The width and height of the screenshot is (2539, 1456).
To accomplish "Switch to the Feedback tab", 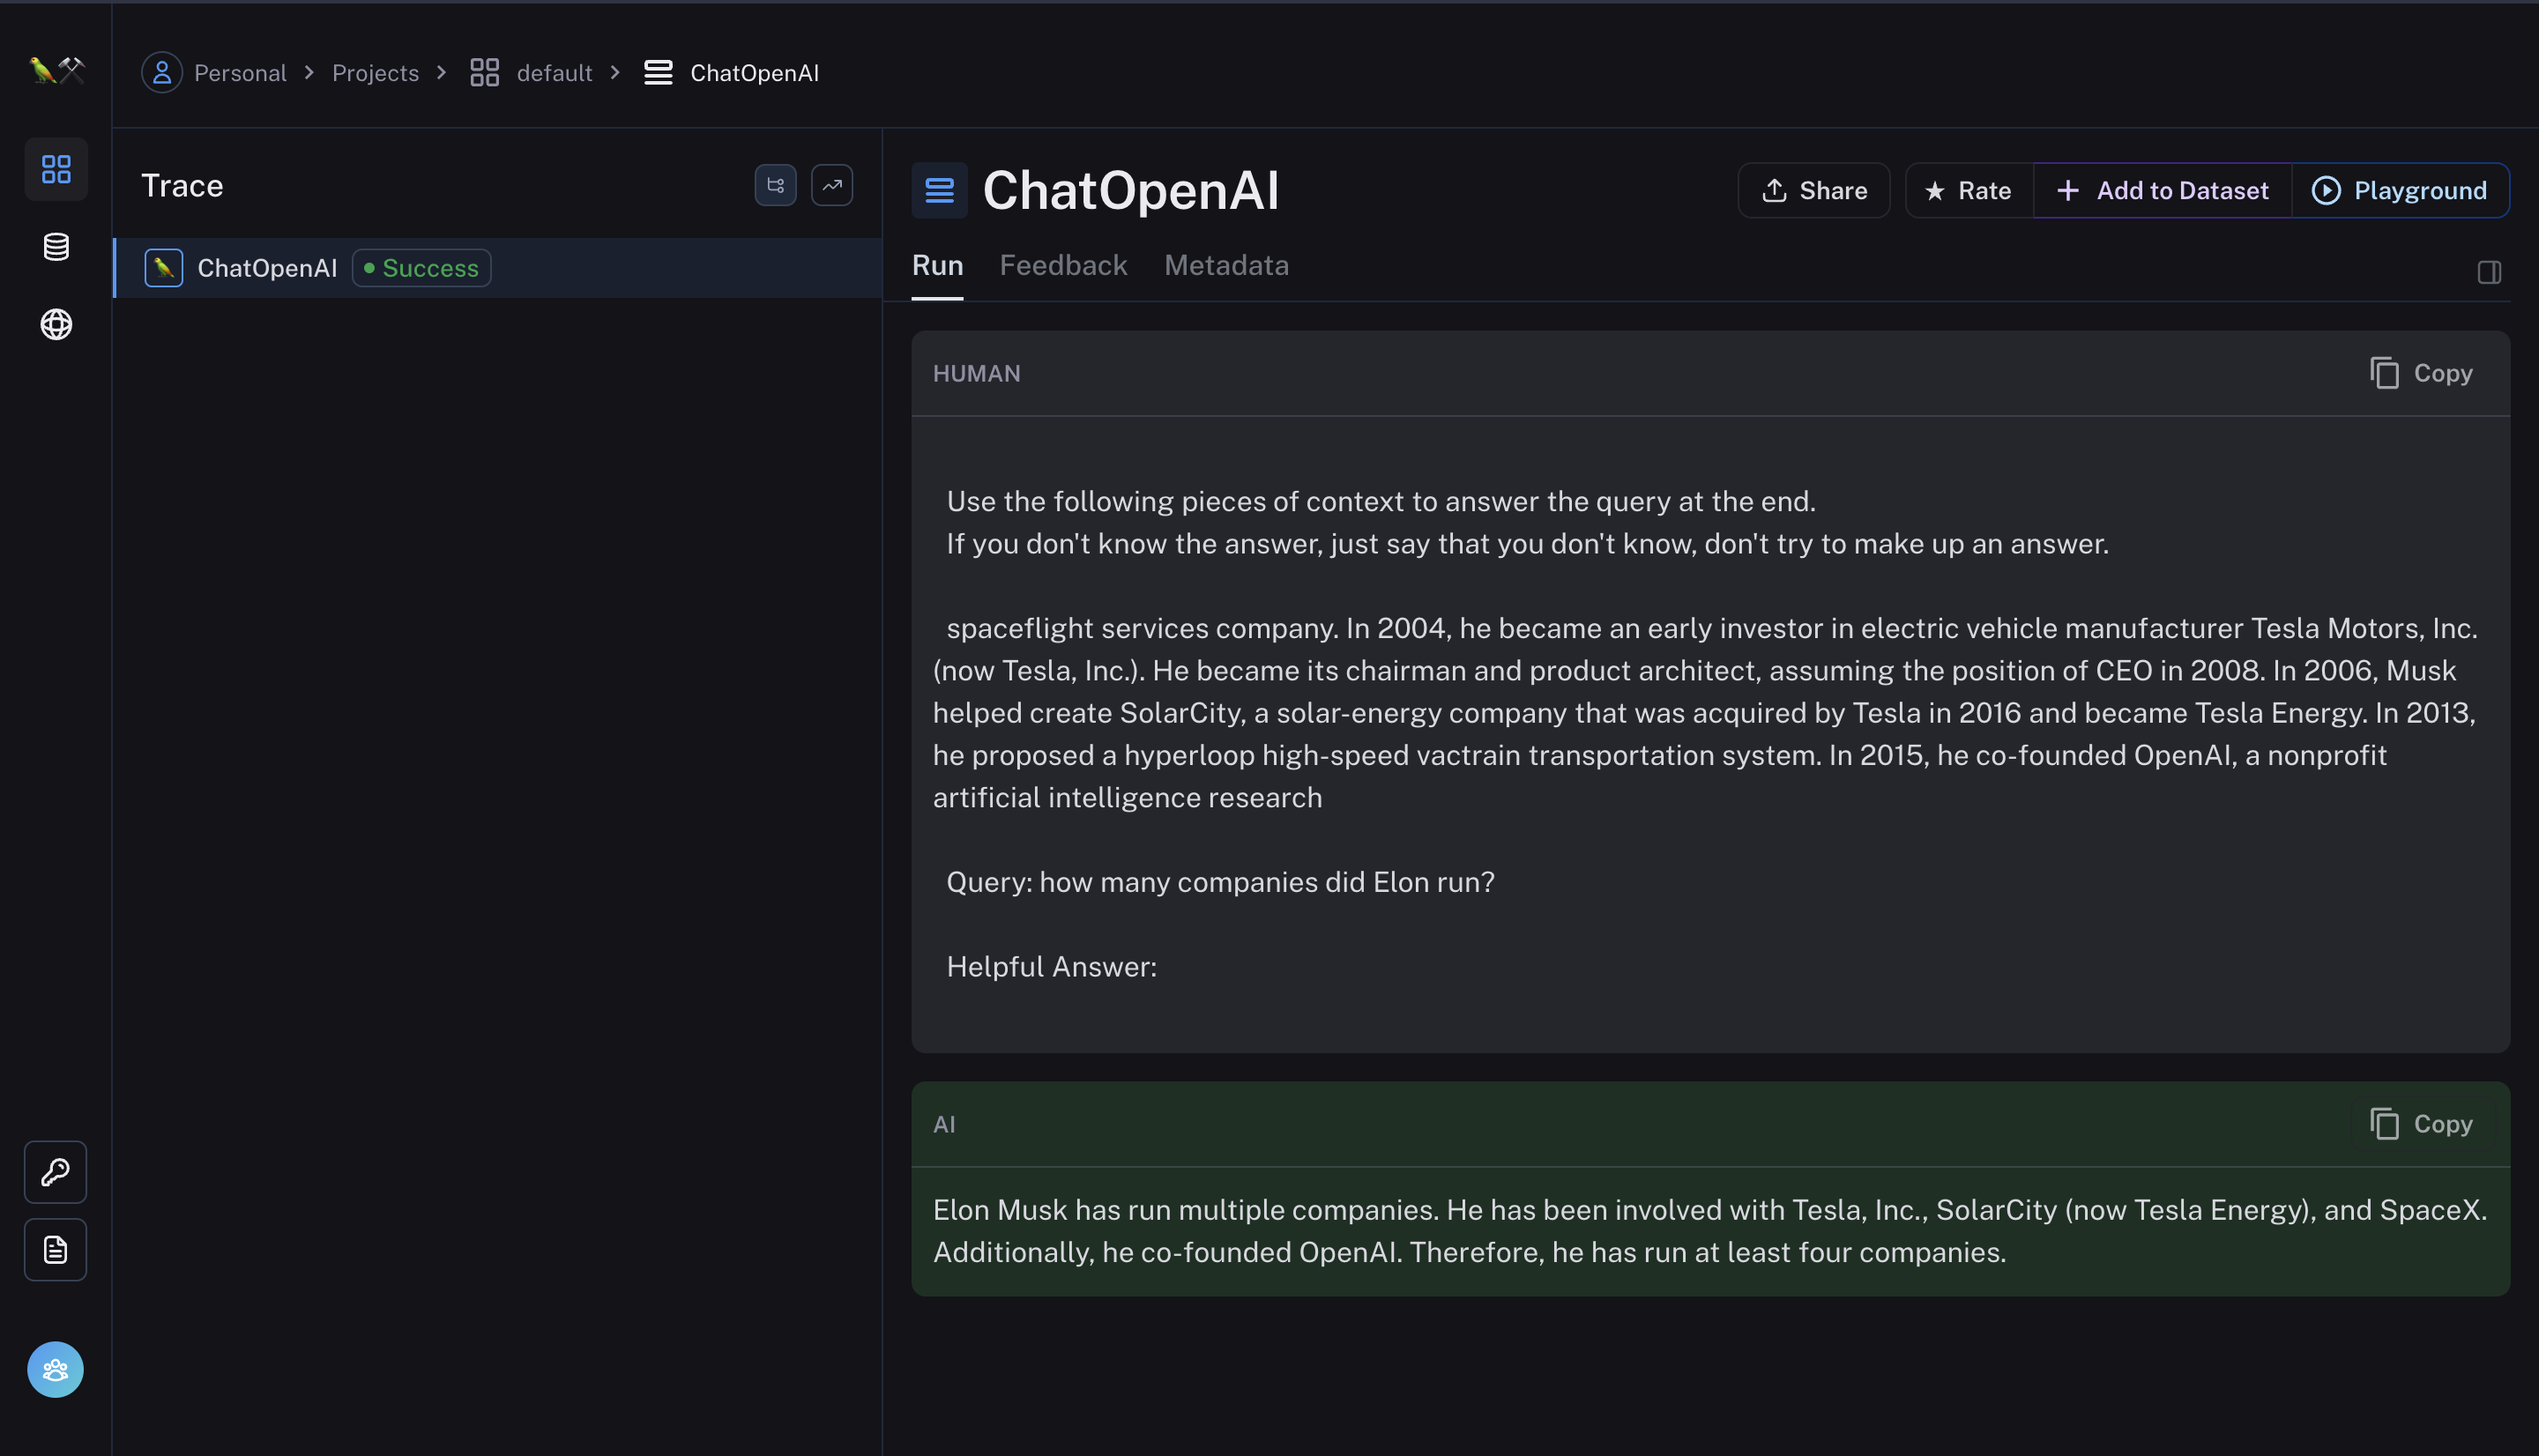I will click(1063, 265).
